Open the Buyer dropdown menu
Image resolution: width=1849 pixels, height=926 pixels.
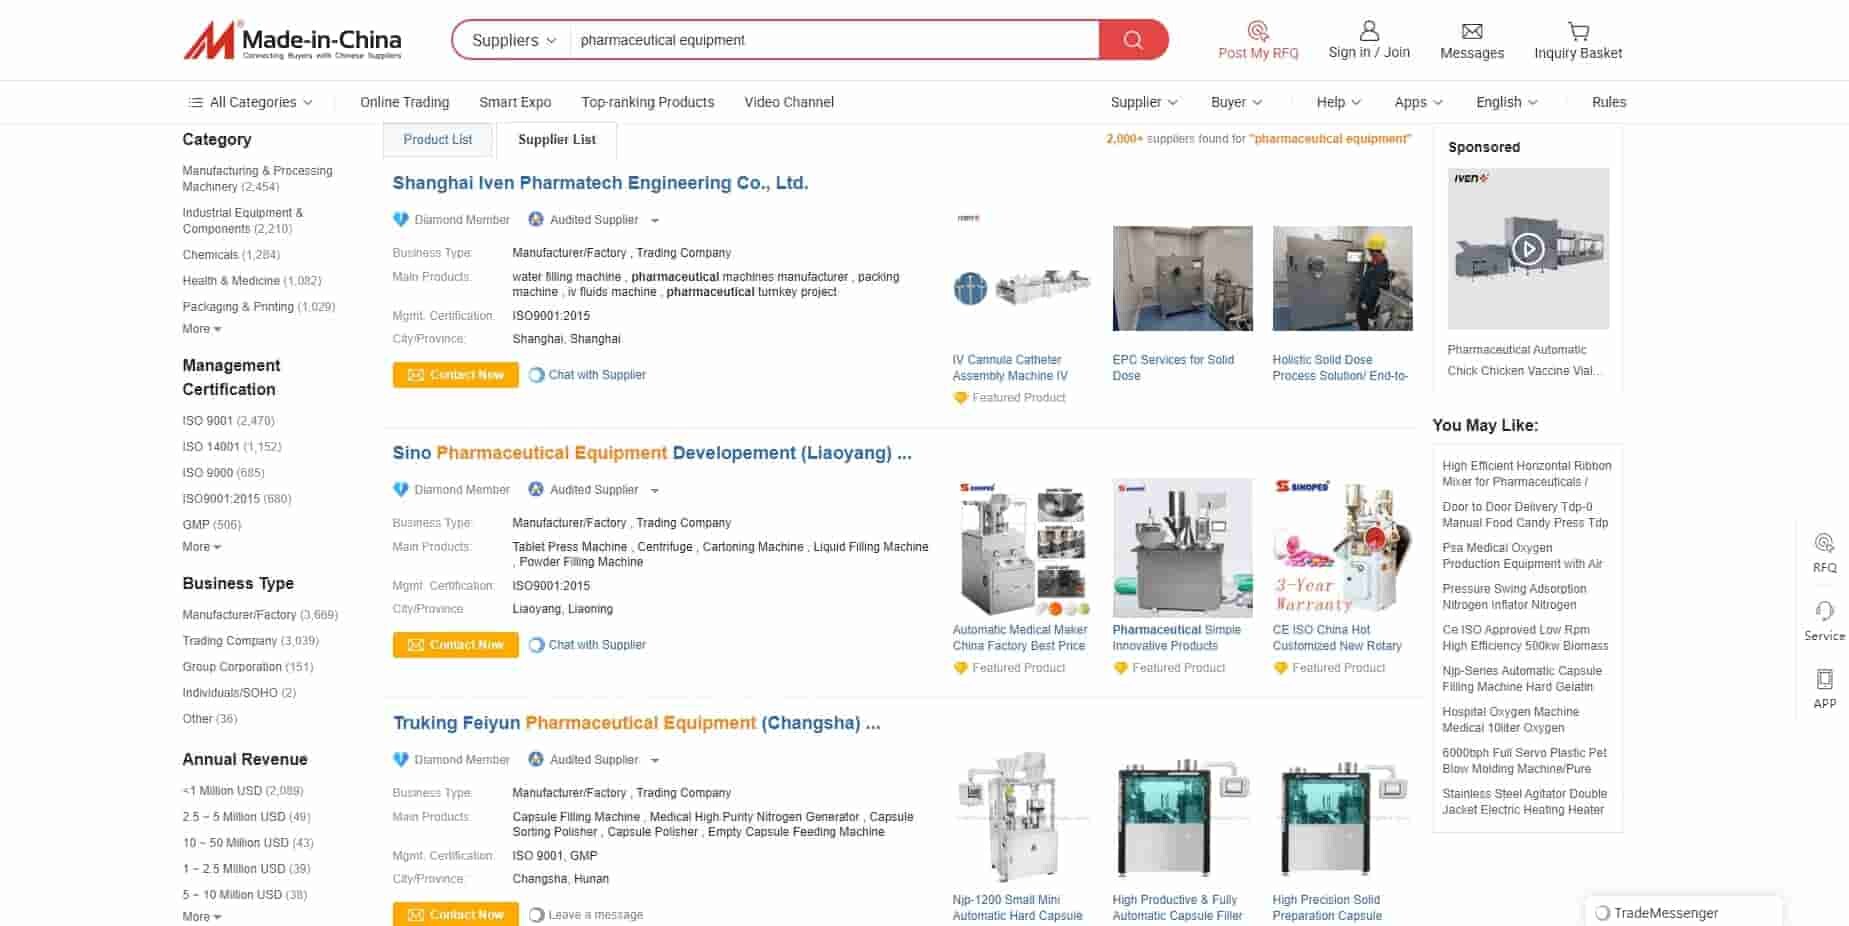(1236, 102)
